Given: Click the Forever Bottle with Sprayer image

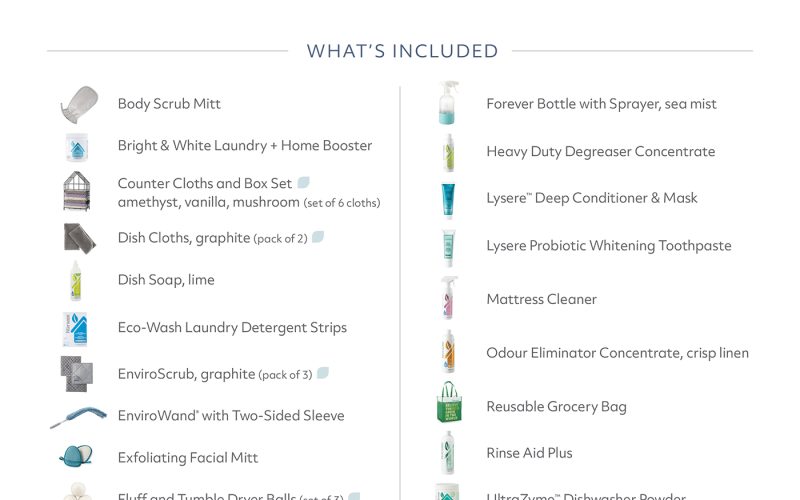Looking at the screenshot, I should pos(447,103).
